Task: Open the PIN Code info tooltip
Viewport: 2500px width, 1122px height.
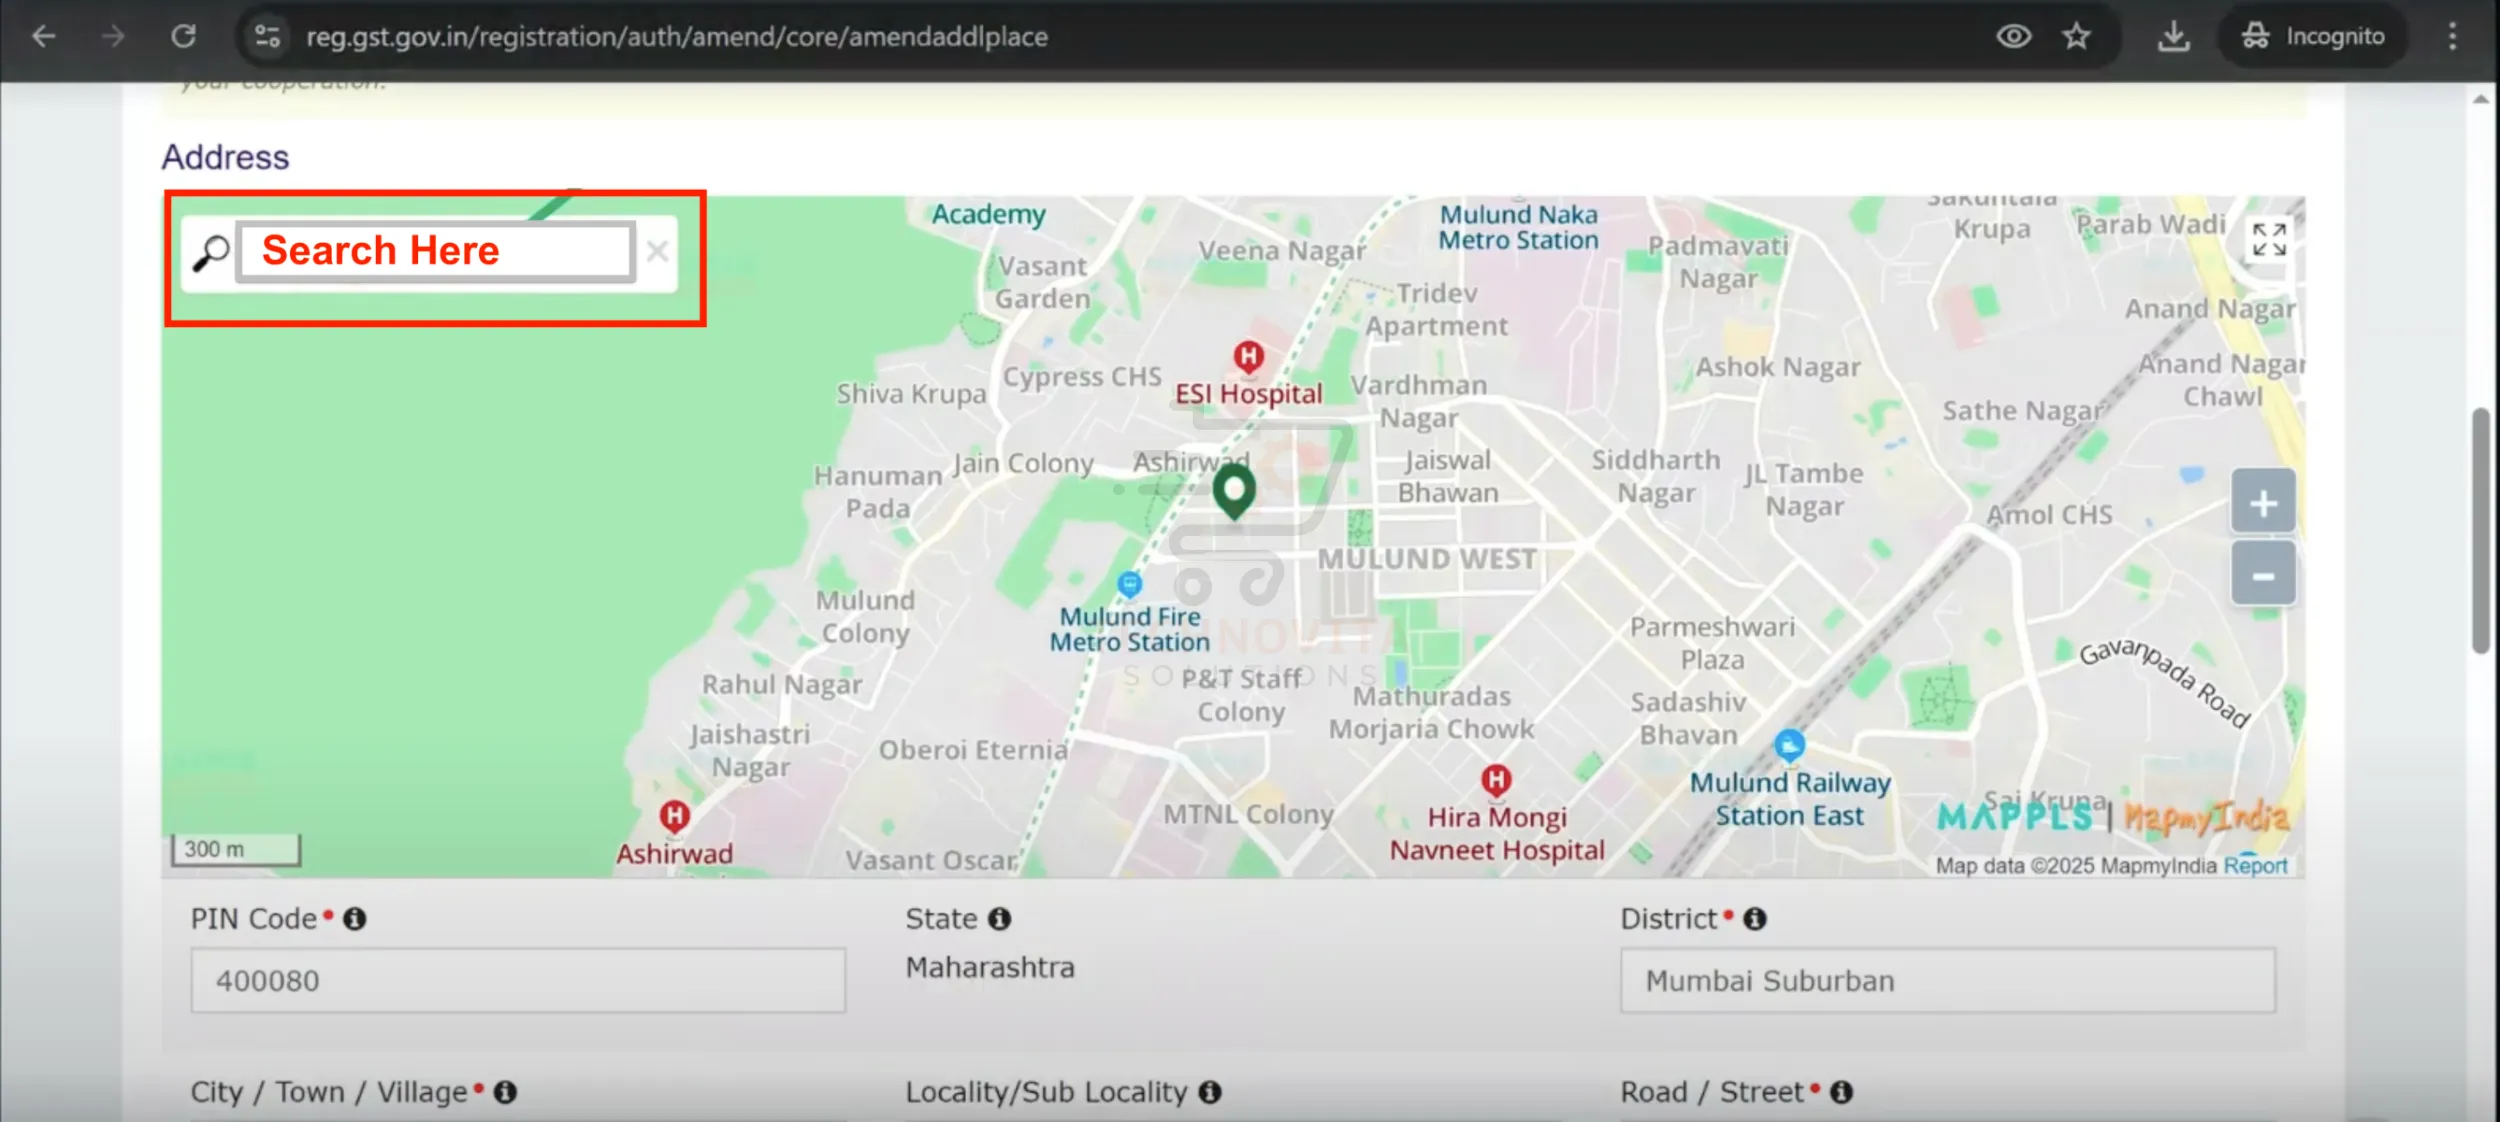Action: (357, 918)
